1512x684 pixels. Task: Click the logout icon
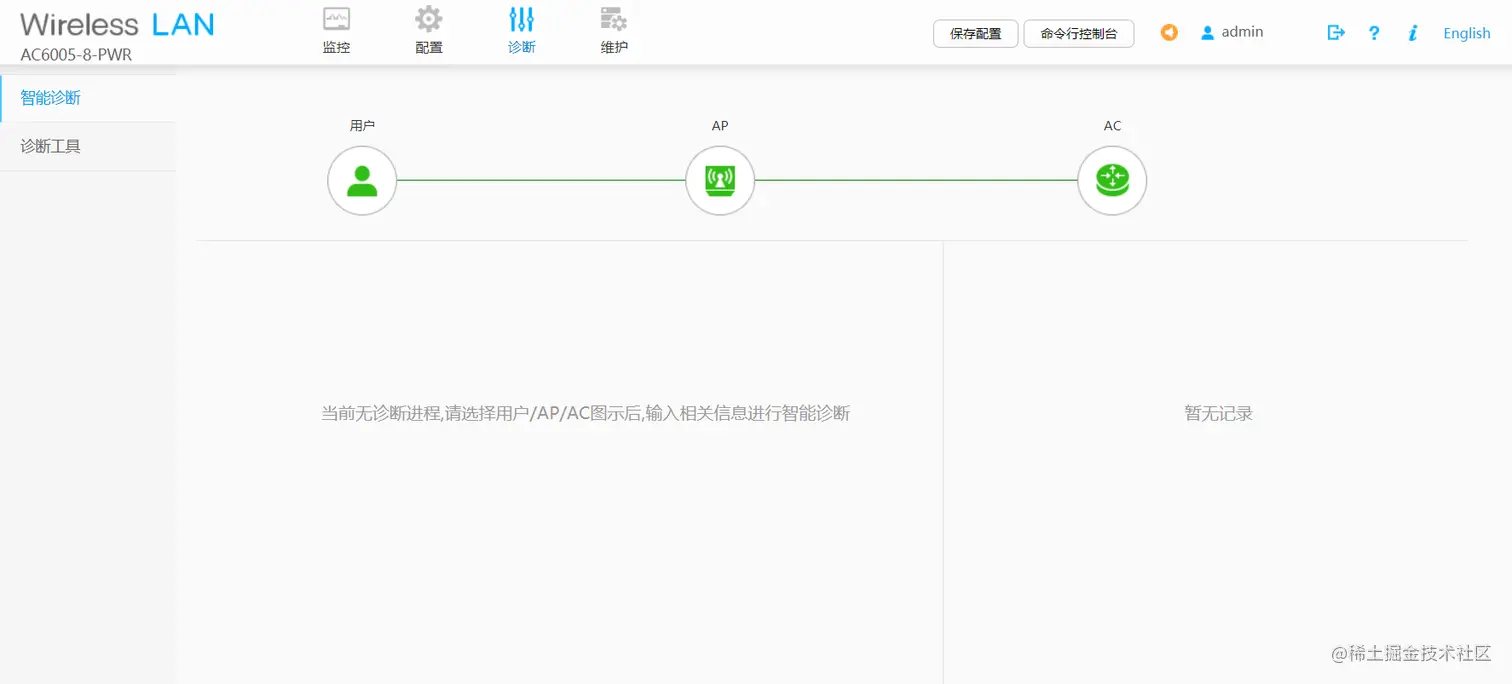point(1336,32)
